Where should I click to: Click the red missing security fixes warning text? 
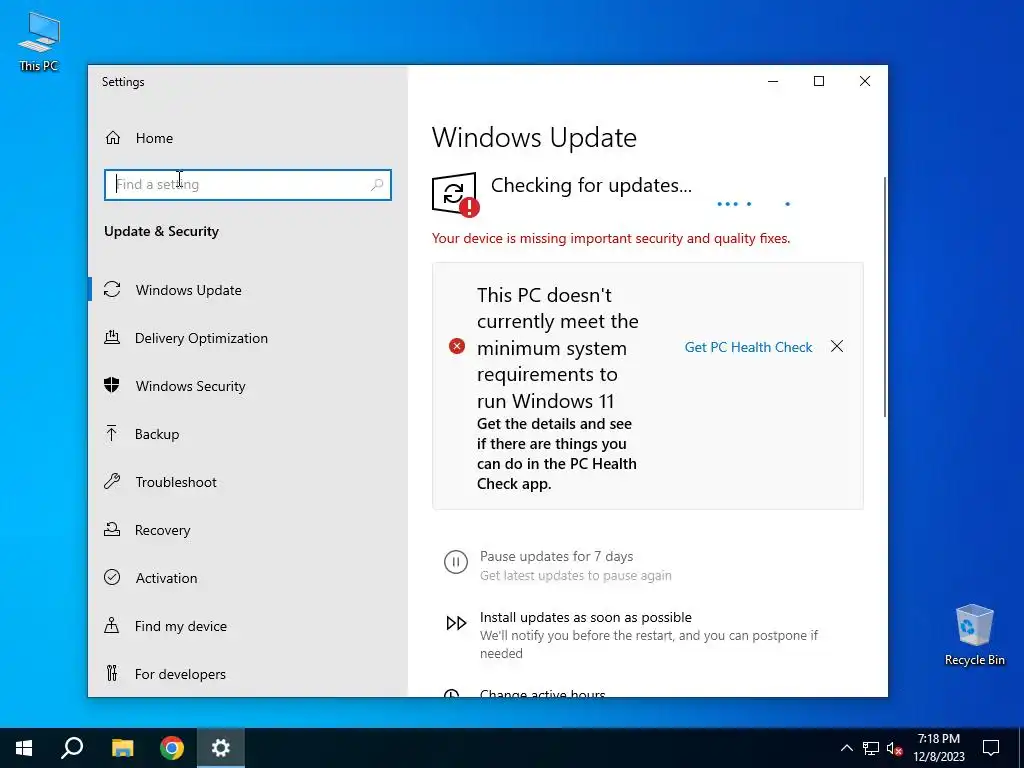[611, 238]
